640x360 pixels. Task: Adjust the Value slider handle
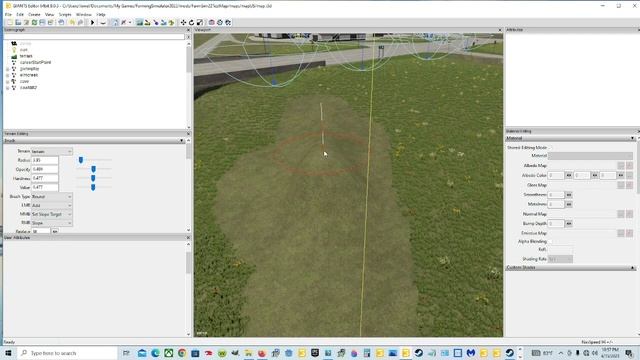point(93,187)
